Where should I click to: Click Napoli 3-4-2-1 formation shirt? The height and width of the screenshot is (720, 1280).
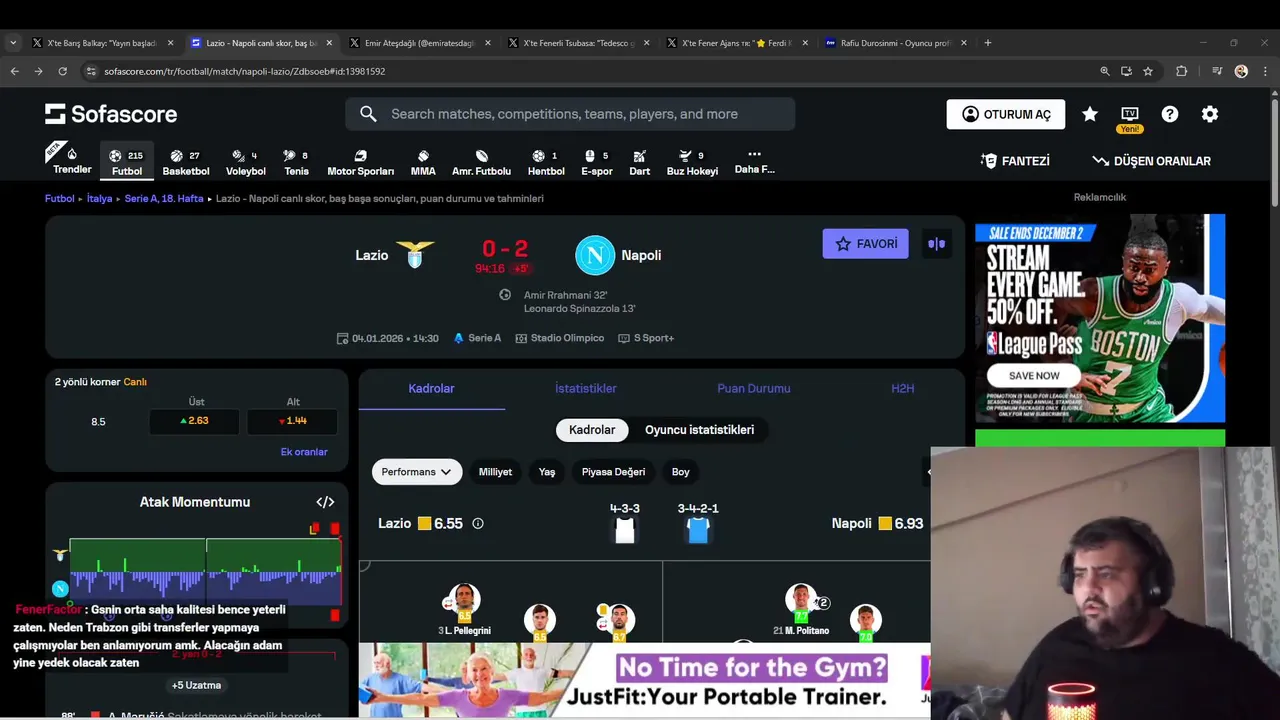point(698,530)
